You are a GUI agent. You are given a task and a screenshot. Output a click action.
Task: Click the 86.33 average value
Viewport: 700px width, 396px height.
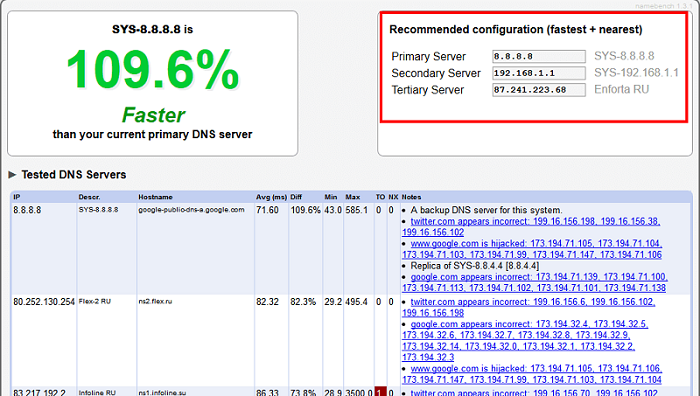point(267,392)
